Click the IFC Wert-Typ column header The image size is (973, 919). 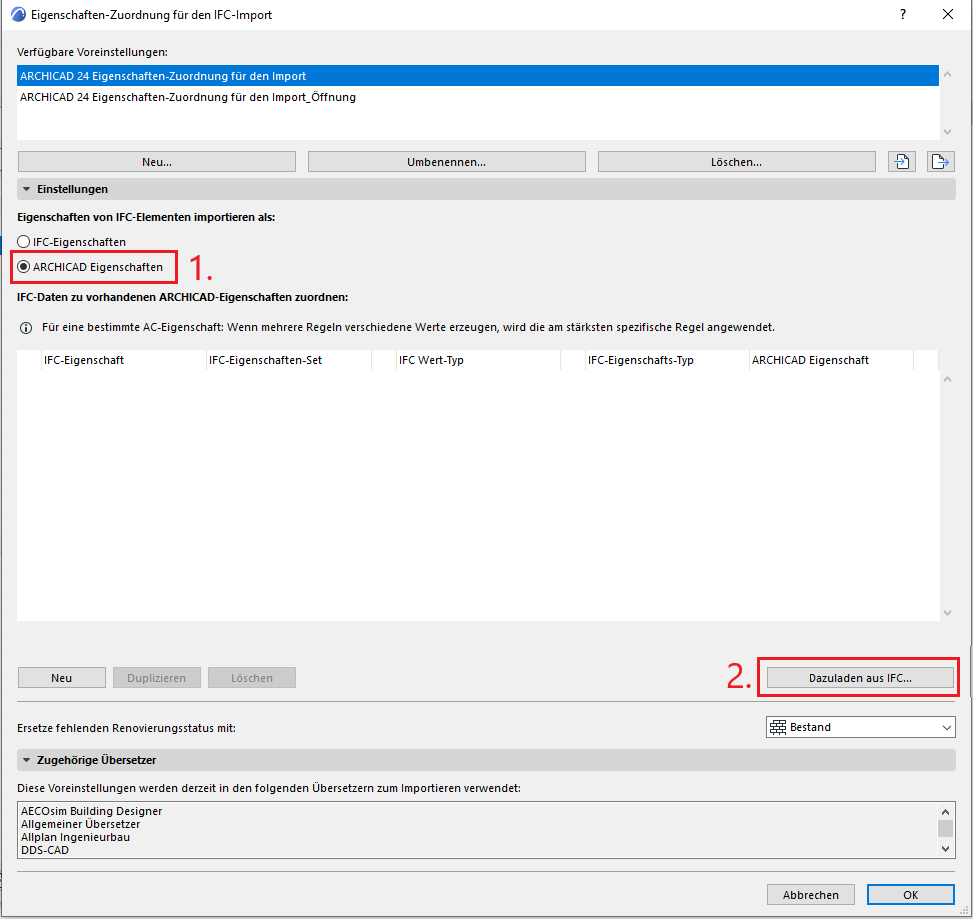pyautogui.click(x=432, y=361)
